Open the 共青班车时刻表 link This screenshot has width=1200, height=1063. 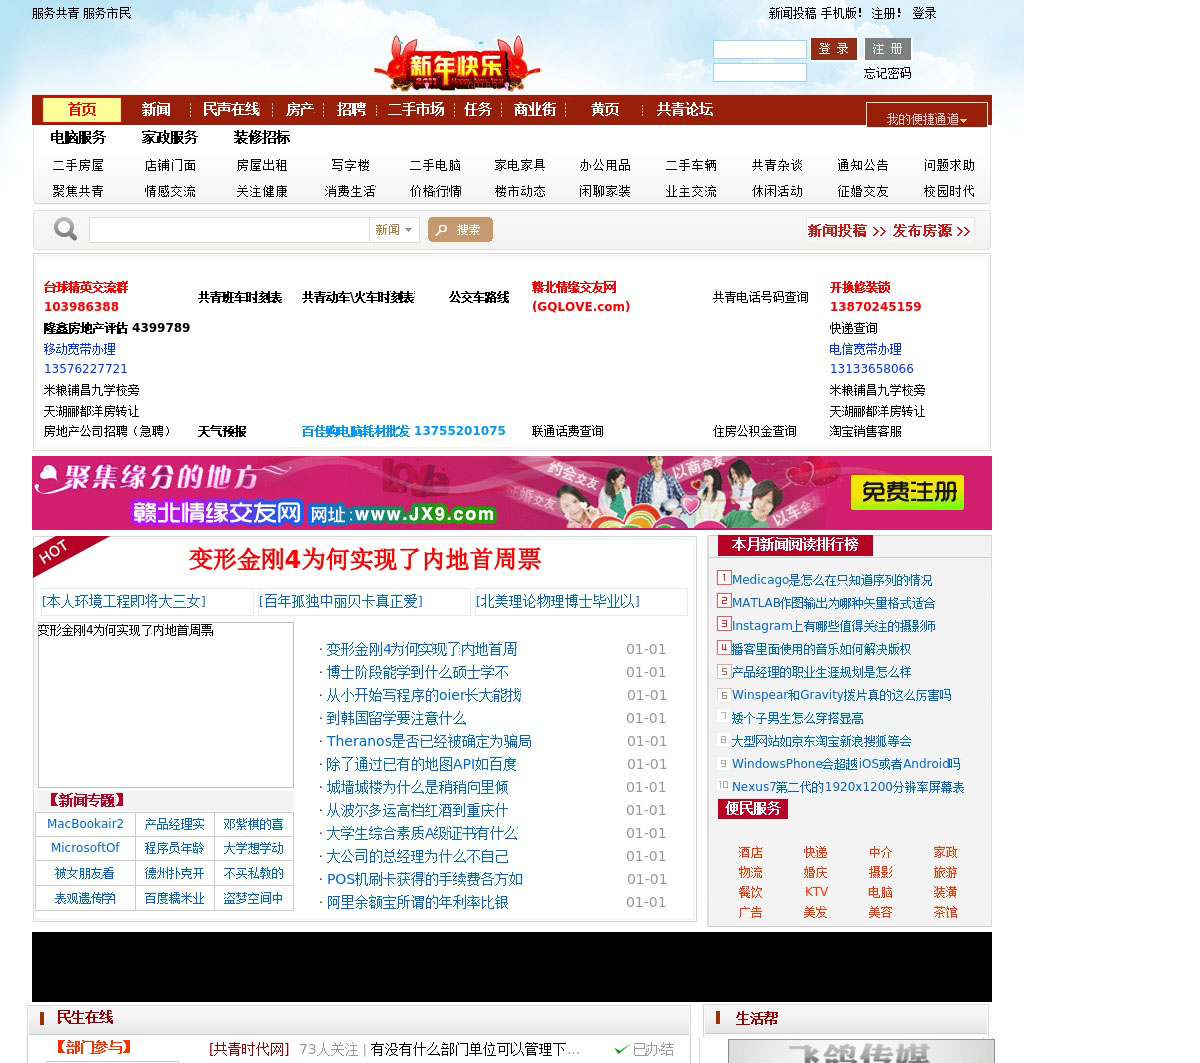click(240, 297)
